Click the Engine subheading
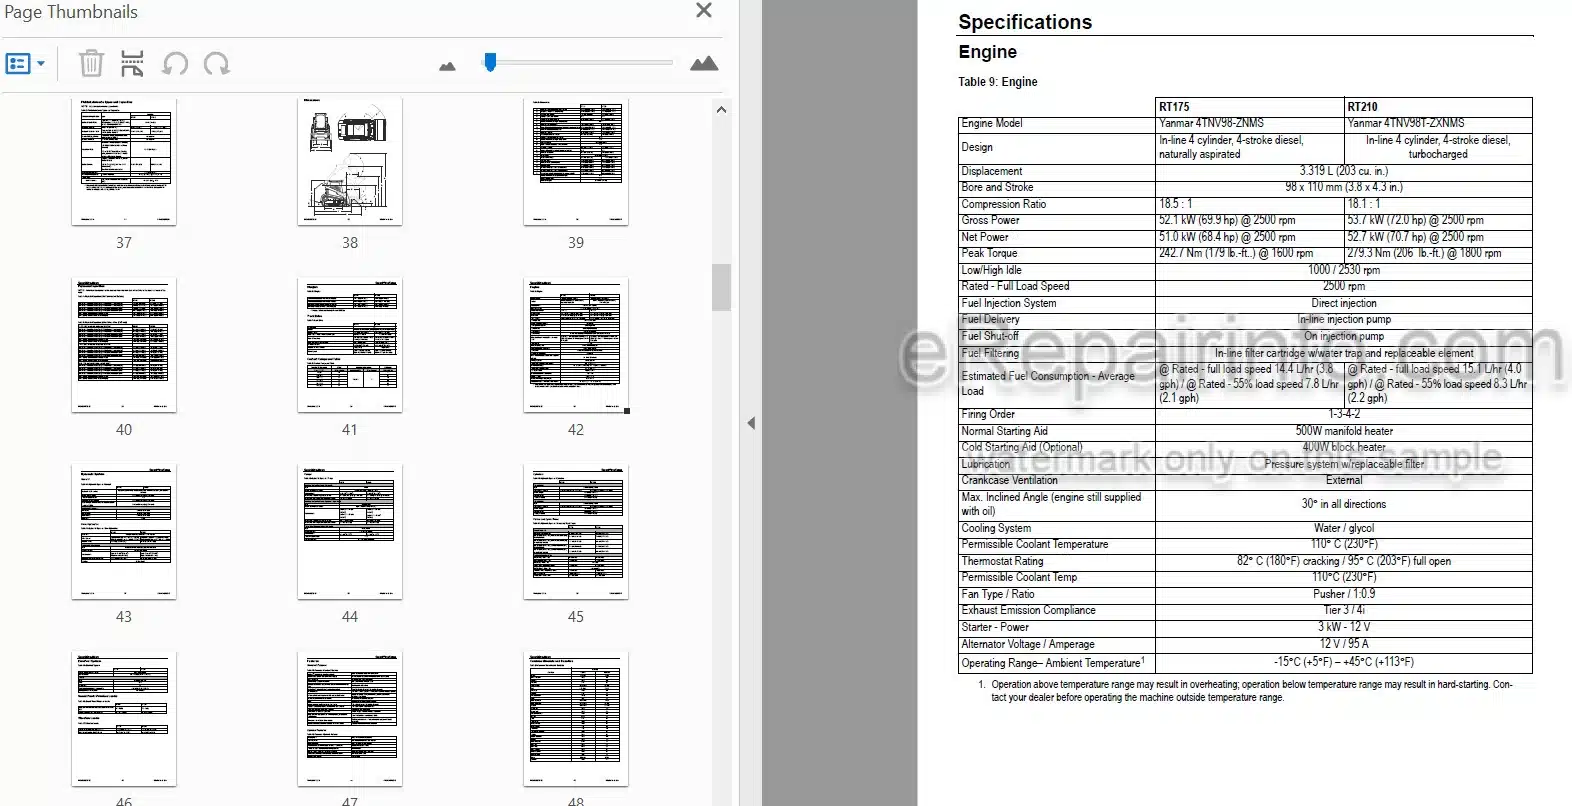Viewport: 1572px width, 806px height. click(987, 52)
